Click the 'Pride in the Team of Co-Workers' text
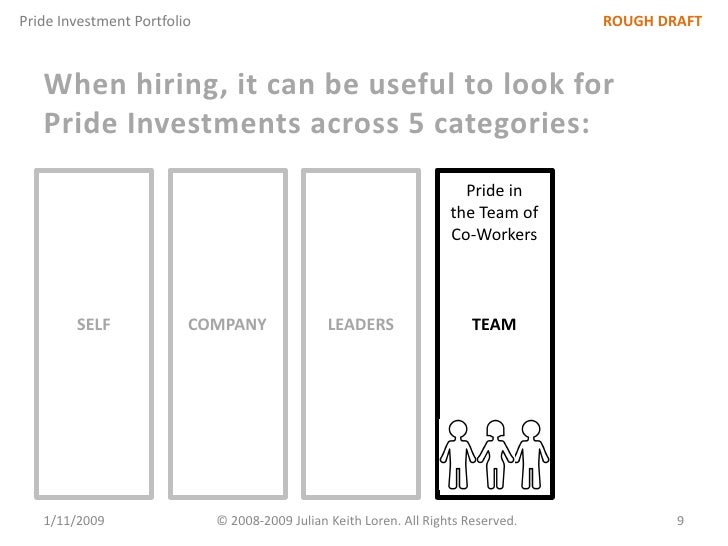 point(494,212)
